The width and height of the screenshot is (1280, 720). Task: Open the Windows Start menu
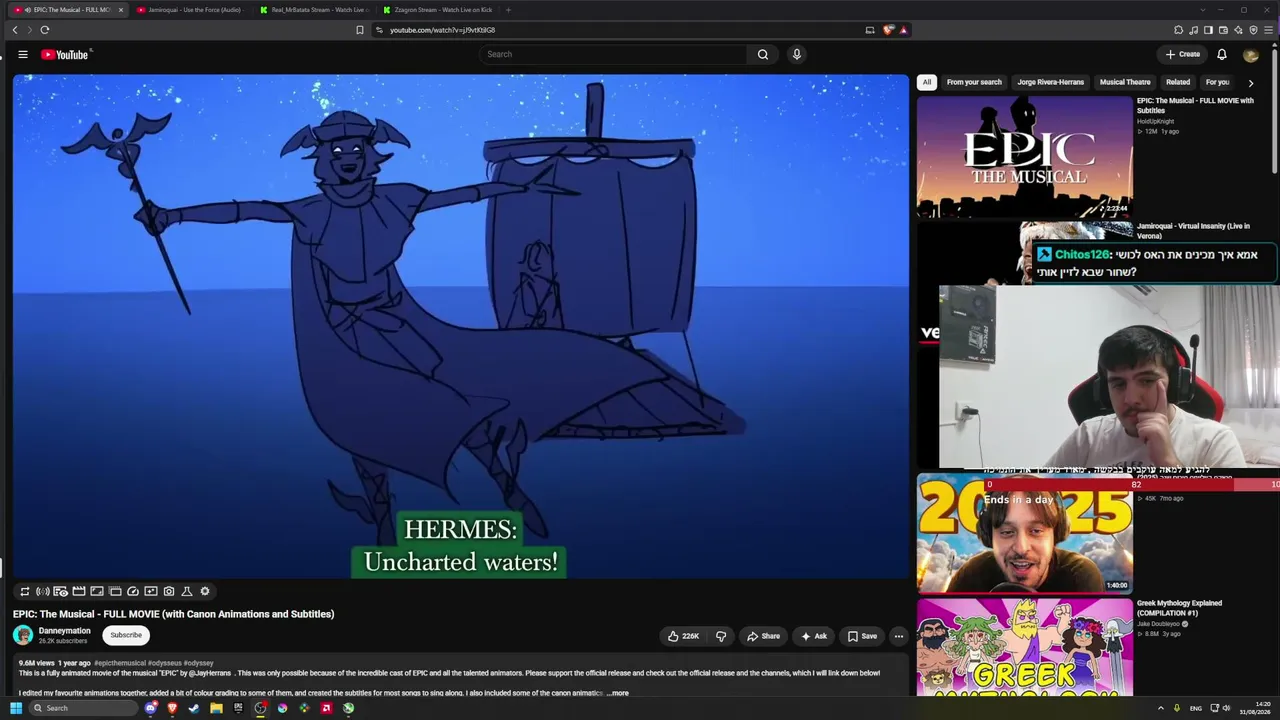pos(16,708)
